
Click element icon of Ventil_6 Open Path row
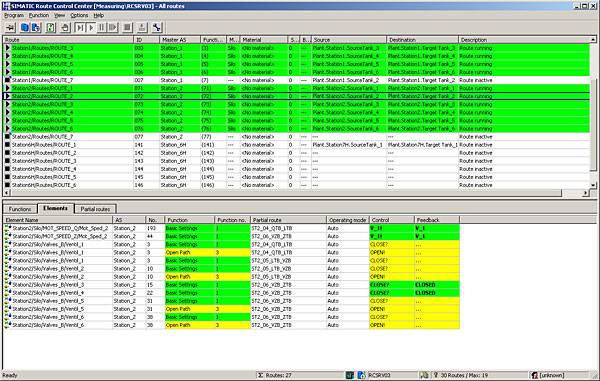coord(8,325)
